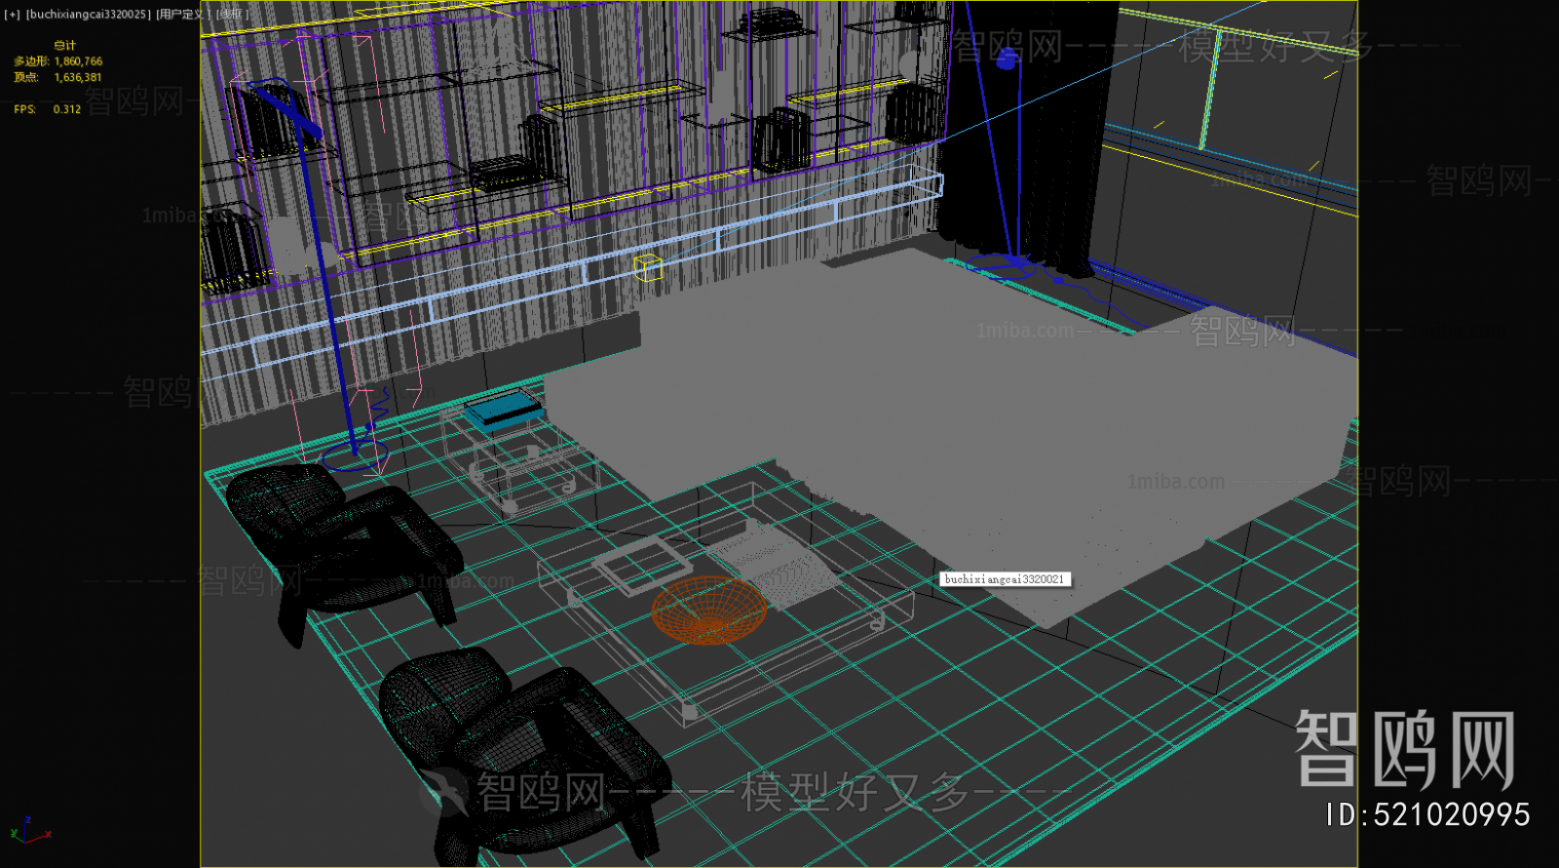
Task: Click the FPS readout value
Action: pos(67,109)
